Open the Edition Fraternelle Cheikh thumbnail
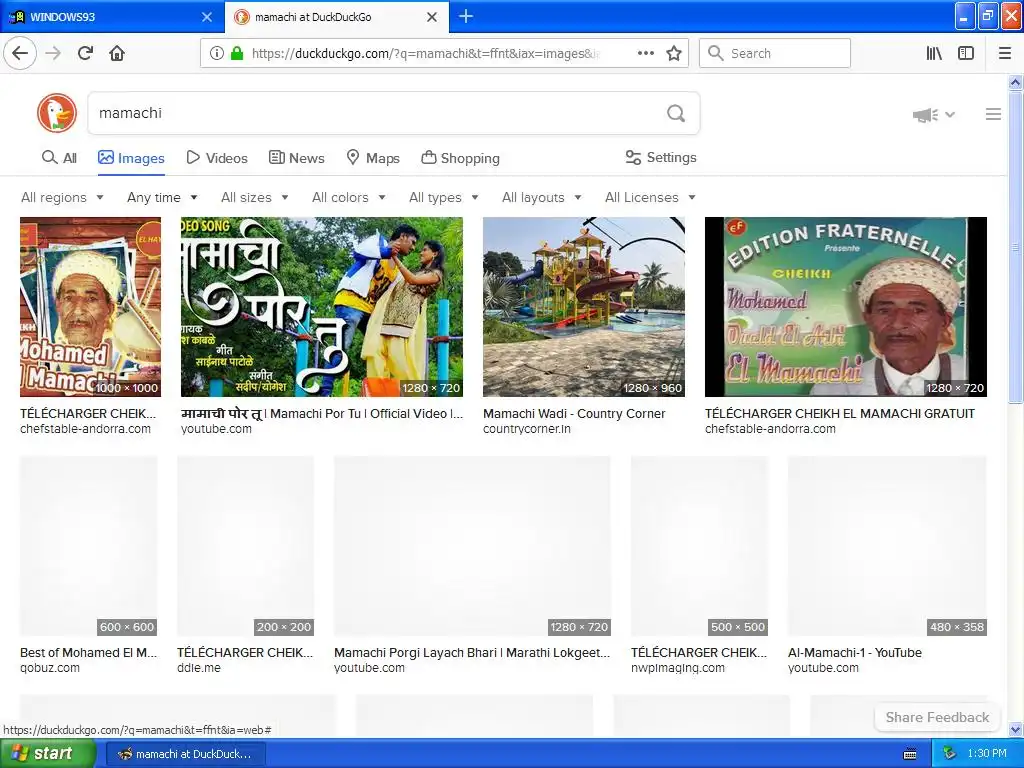1024x768 pixels. pos(846,307)
